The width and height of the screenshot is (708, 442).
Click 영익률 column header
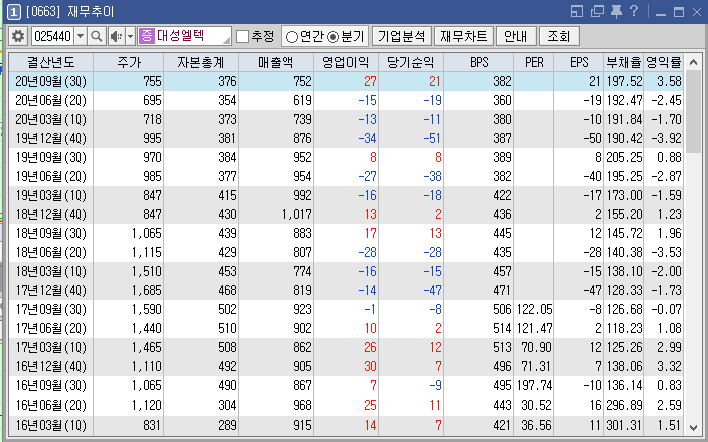664,62
